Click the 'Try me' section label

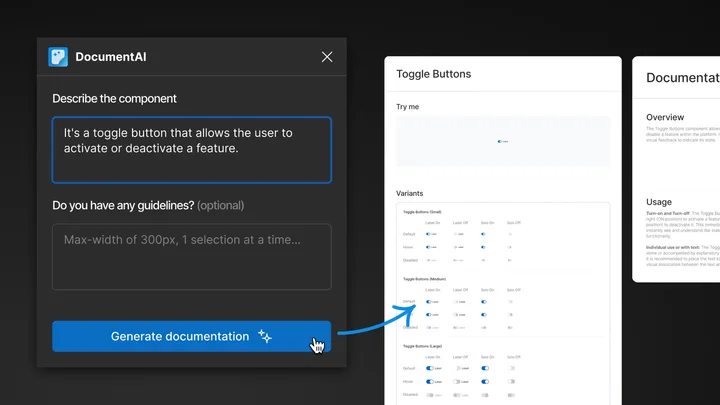(x=407, y=107)
